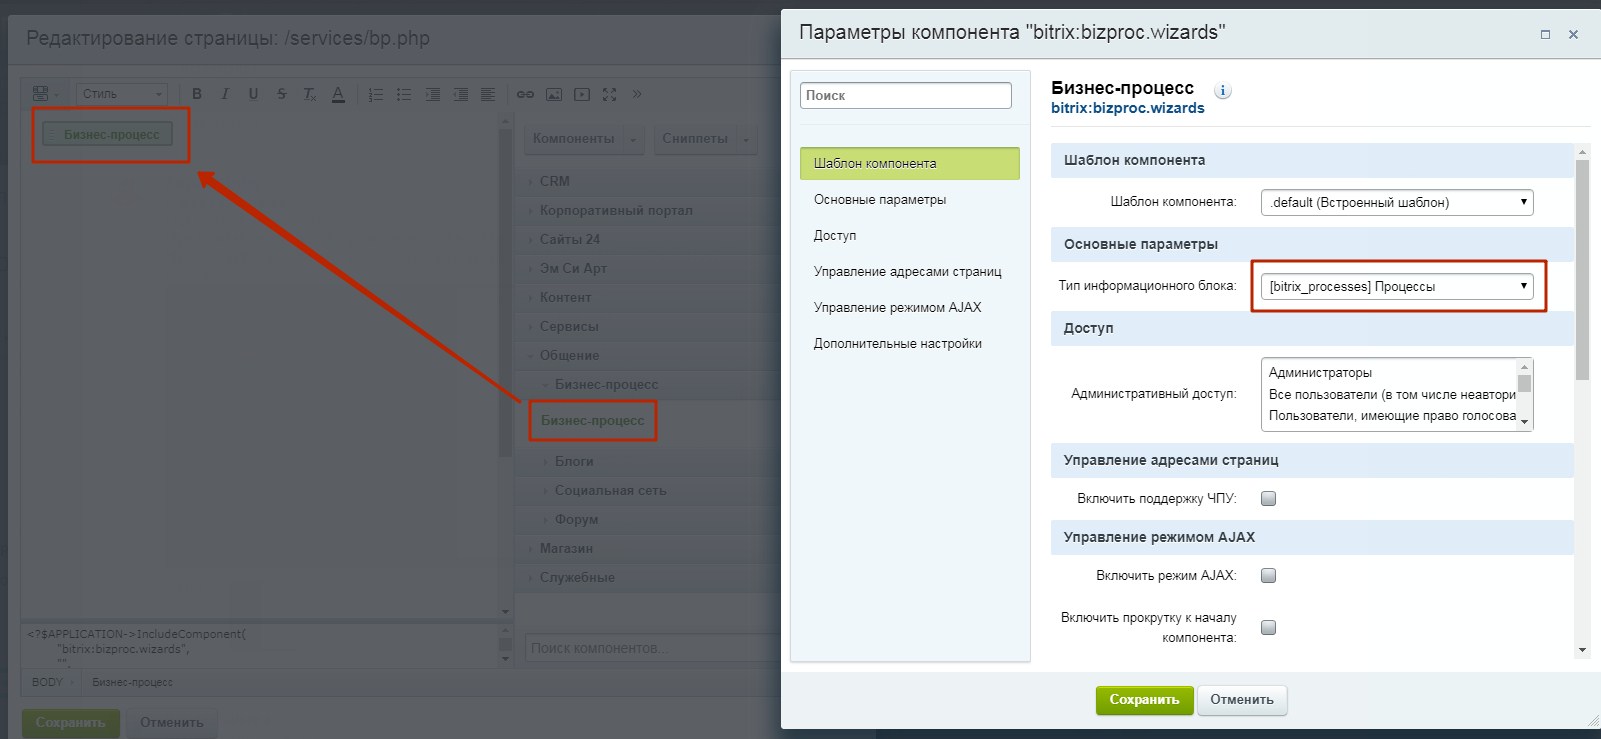Select Основные параметры in the sidebar
The image size is (1601, 739).
879,199
